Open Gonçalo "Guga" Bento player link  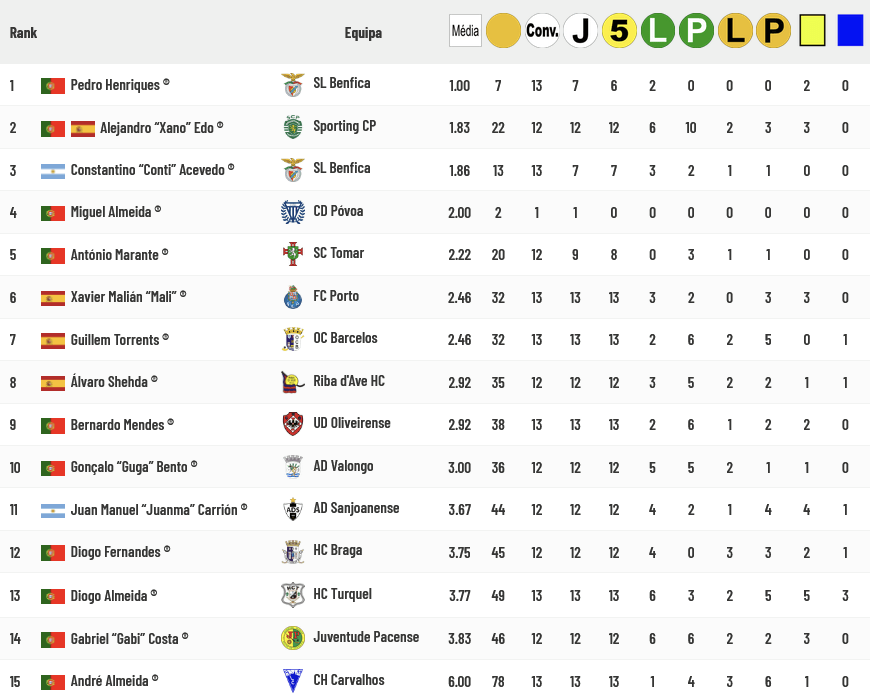click(x=129, y=467)
